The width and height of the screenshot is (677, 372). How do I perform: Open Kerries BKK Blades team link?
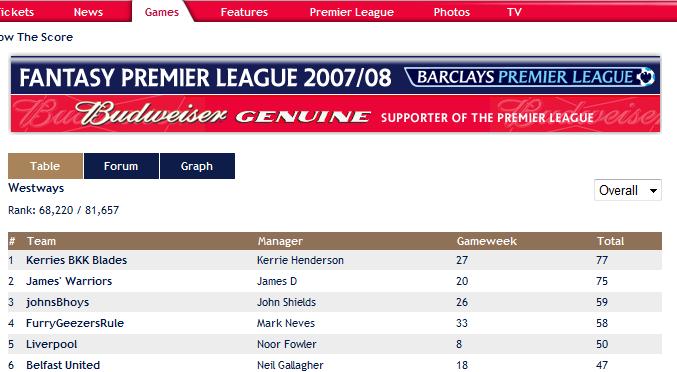point(76,260)
